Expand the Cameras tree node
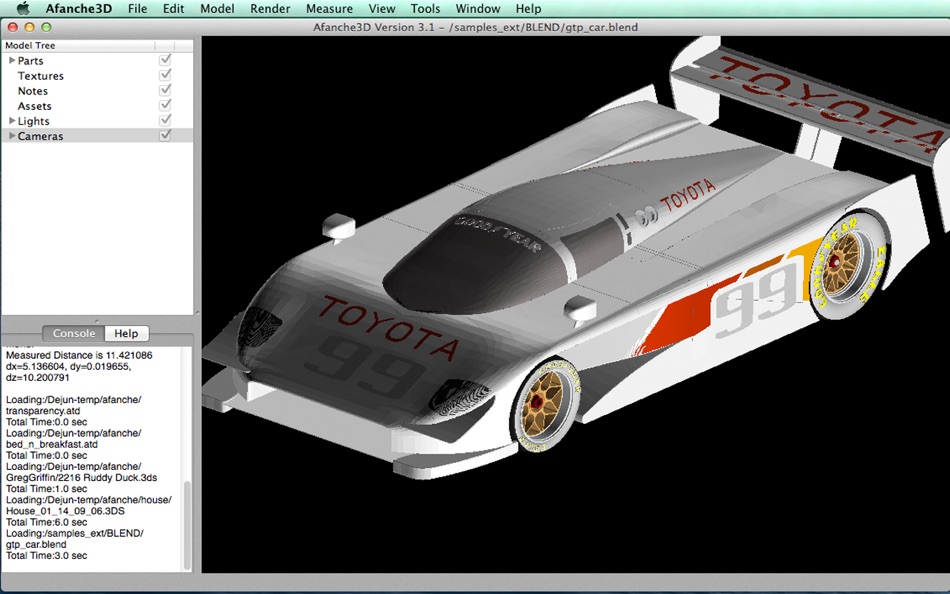 coord(12,136)
